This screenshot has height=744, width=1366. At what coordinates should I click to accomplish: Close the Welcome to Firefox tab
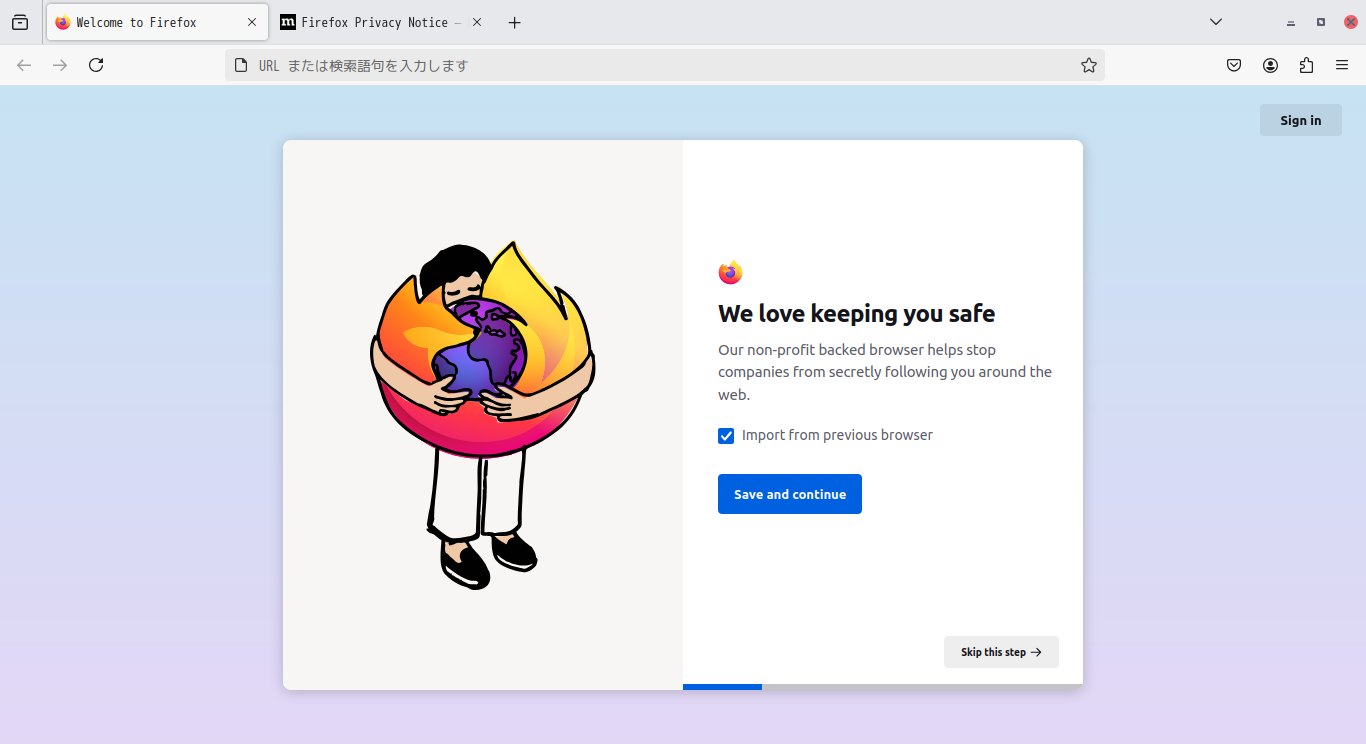tap(252, 22)
